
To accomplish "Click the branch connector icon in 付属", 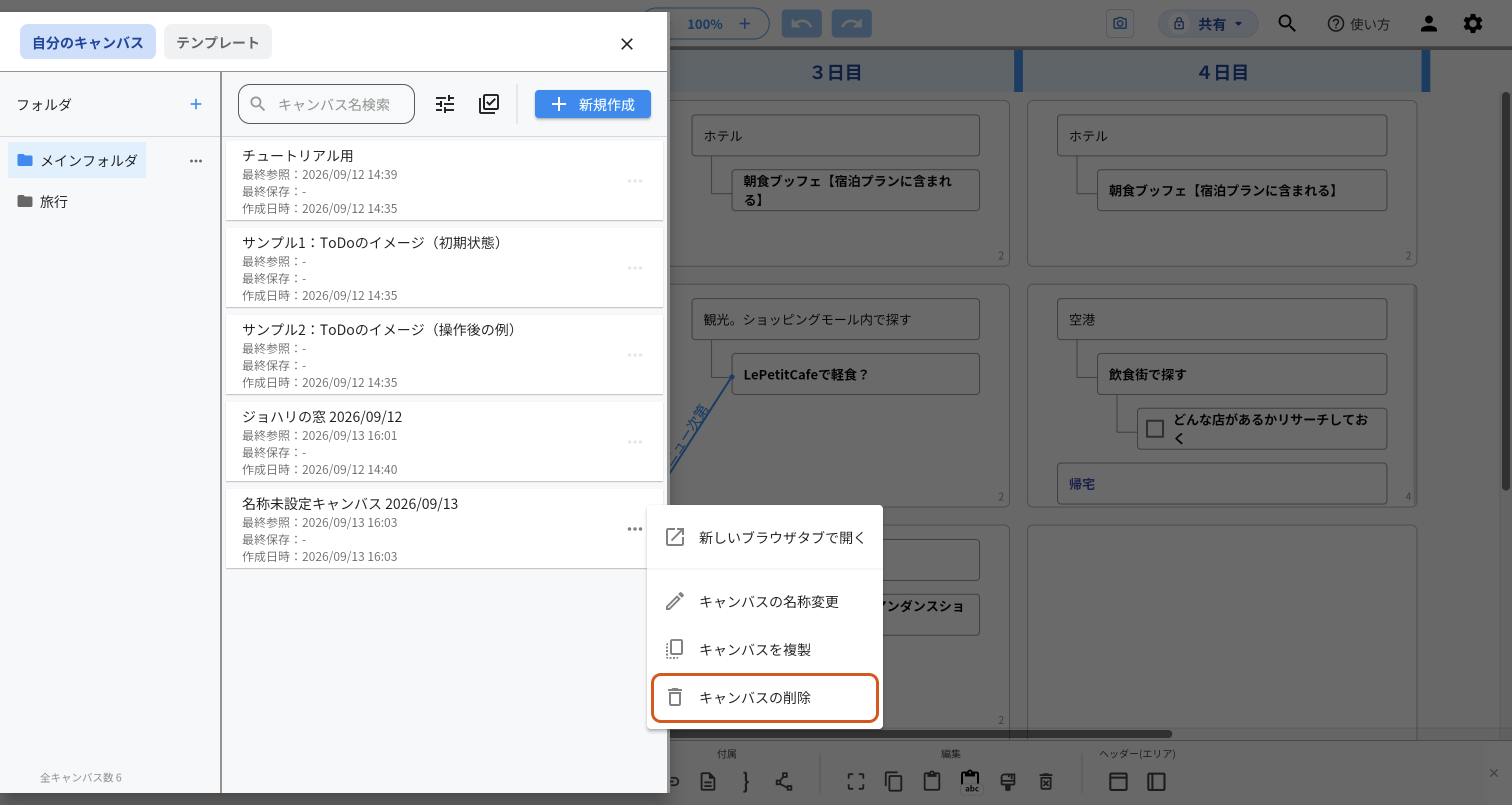I will point(783,782).
